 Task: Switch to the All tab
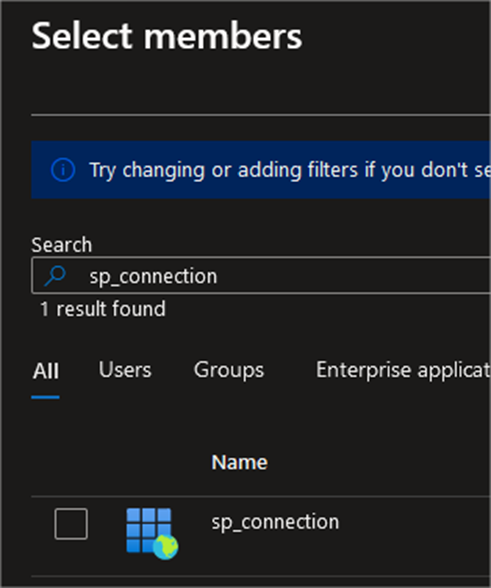45,371
